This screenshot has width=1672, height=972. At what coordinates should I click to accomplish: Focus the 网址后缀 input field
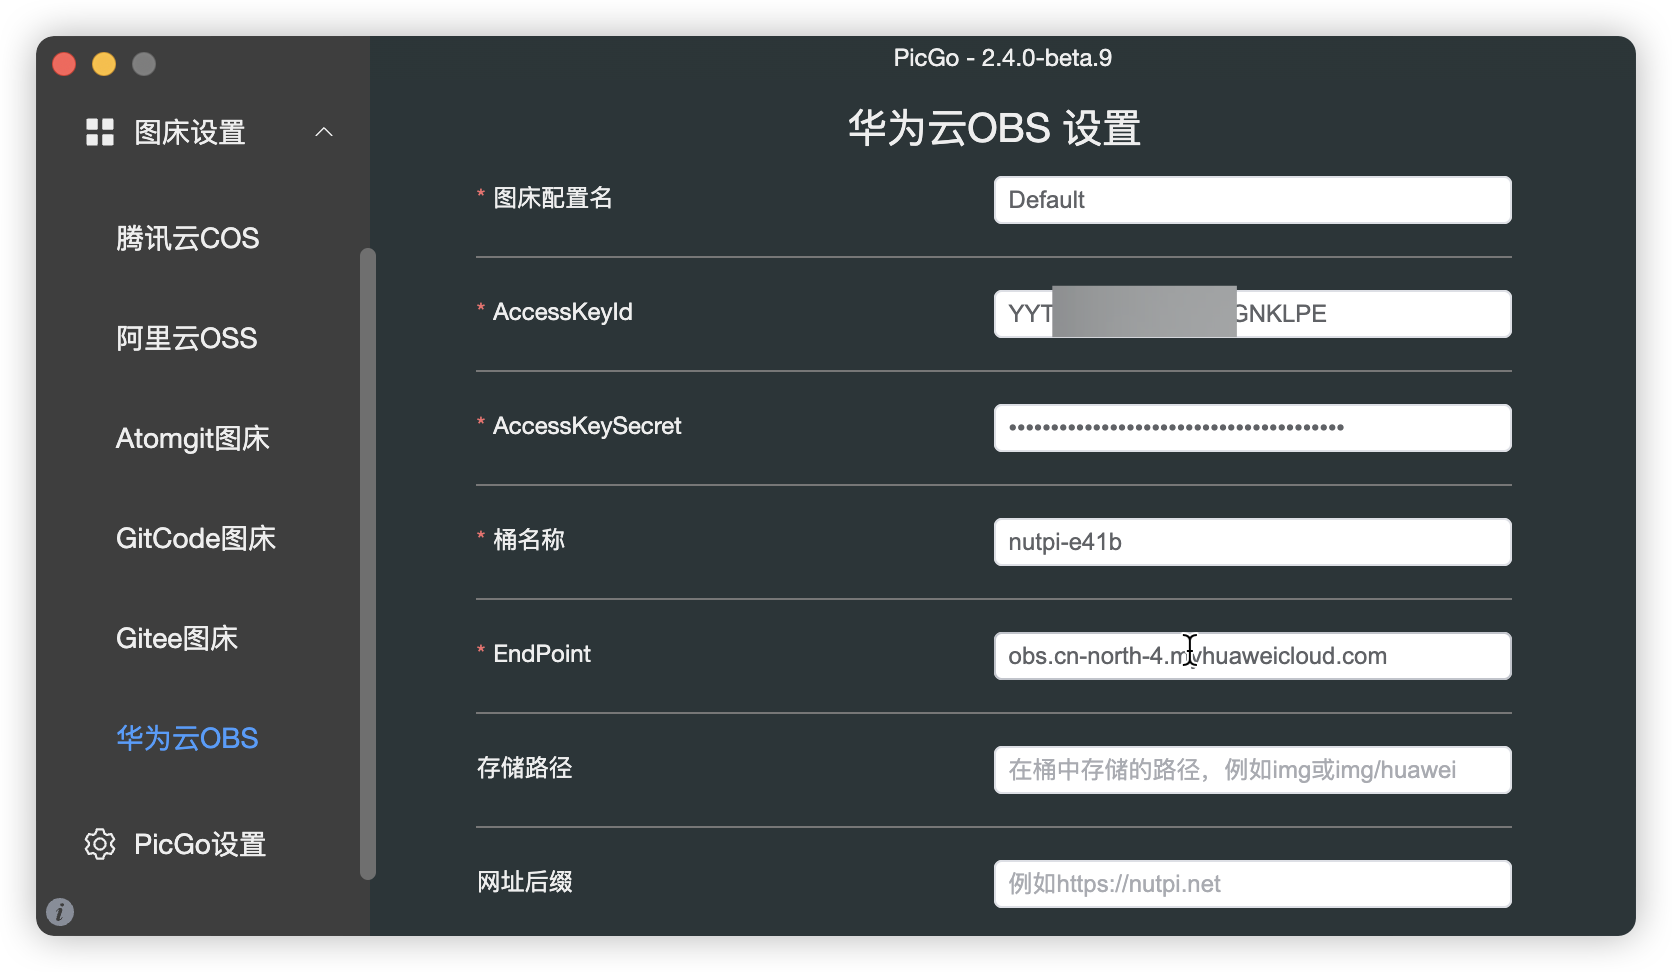[x=1252, y=884]
